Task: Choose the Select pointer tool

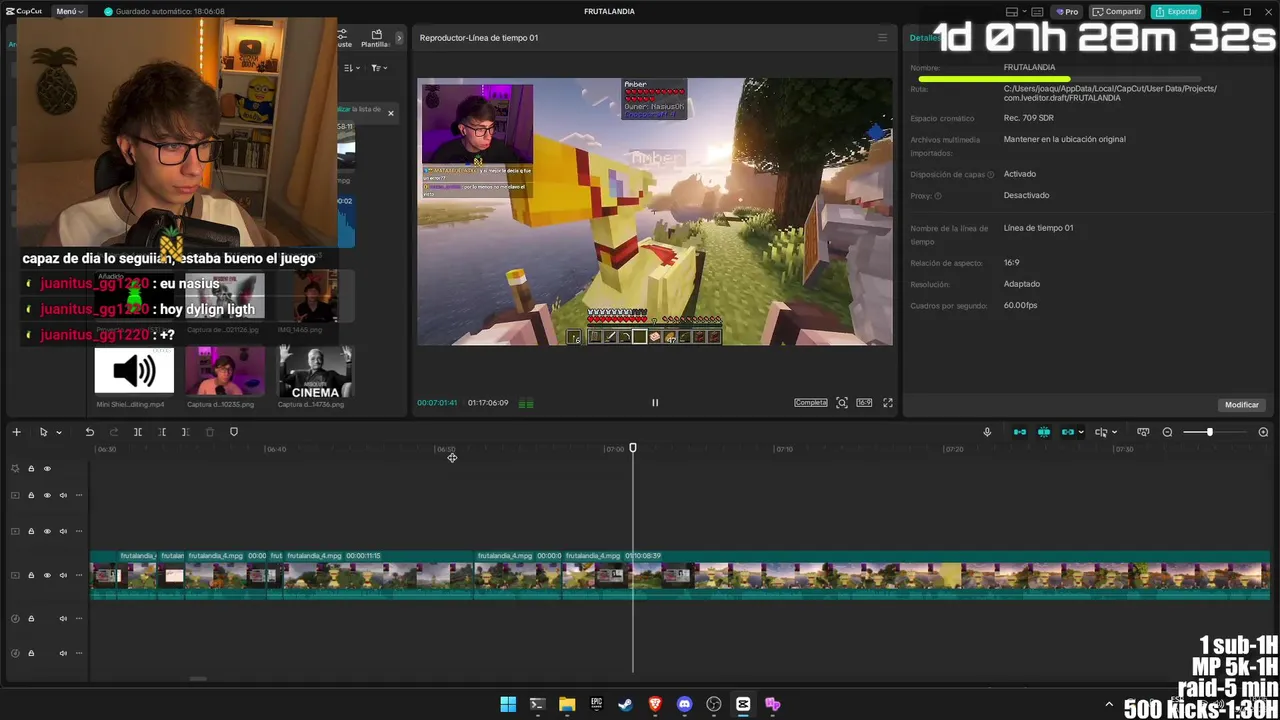Action: (x=43, y=432)
